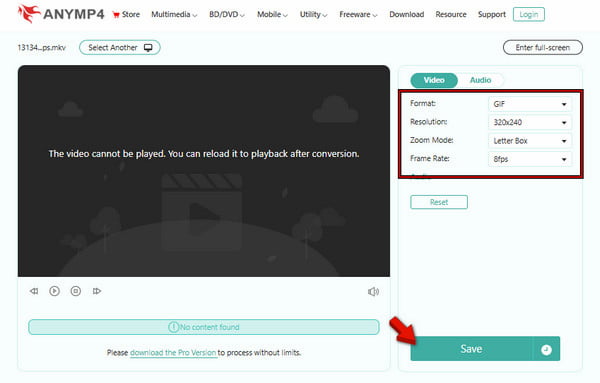Switch to the Video tab
The width and height of the screenshot is (600, 383).
click(x=434, y=80)
